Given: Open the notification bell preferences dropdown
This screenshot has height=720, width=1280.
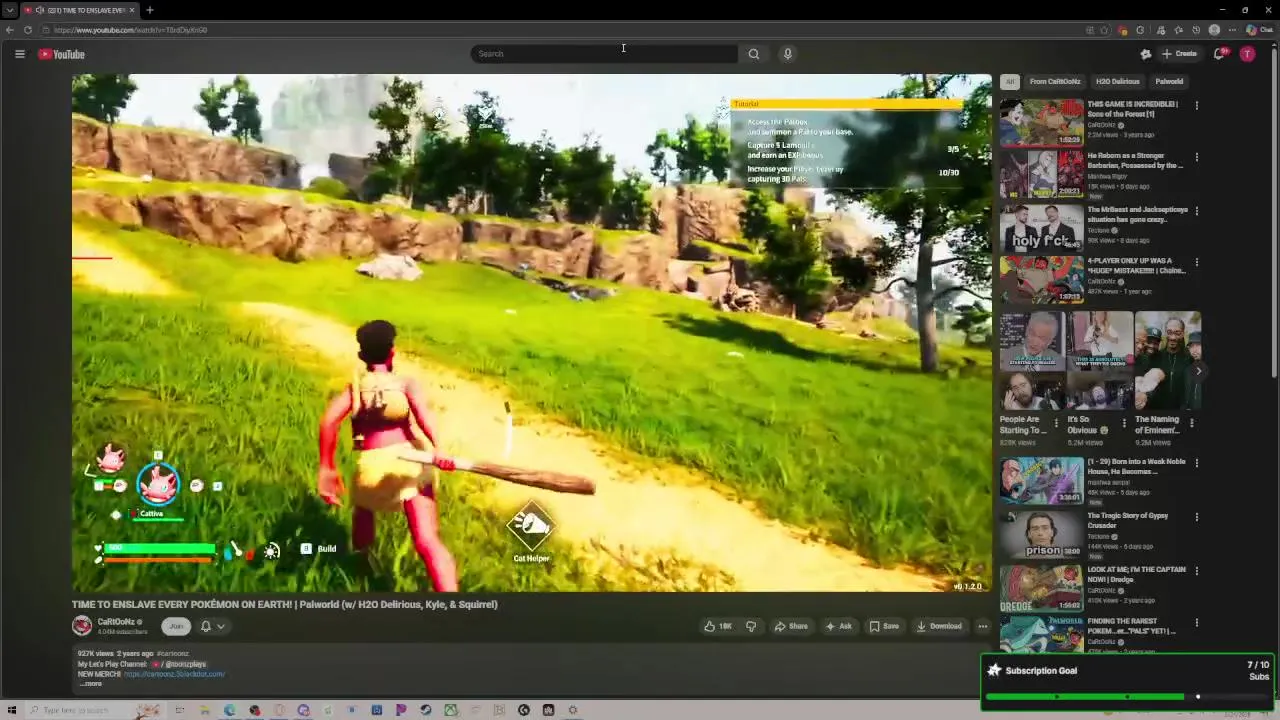Looking at the screenshot, I should (212, 626).
